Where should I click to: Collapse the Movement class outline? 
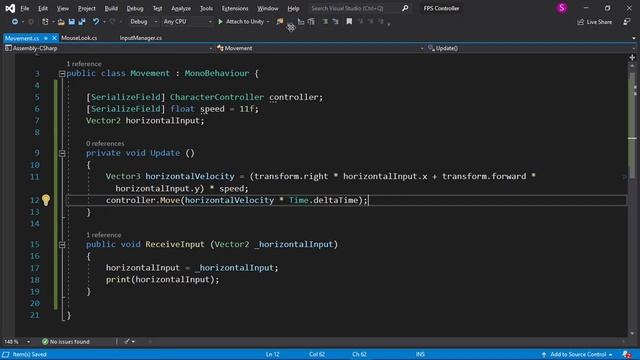click(62, 74)
